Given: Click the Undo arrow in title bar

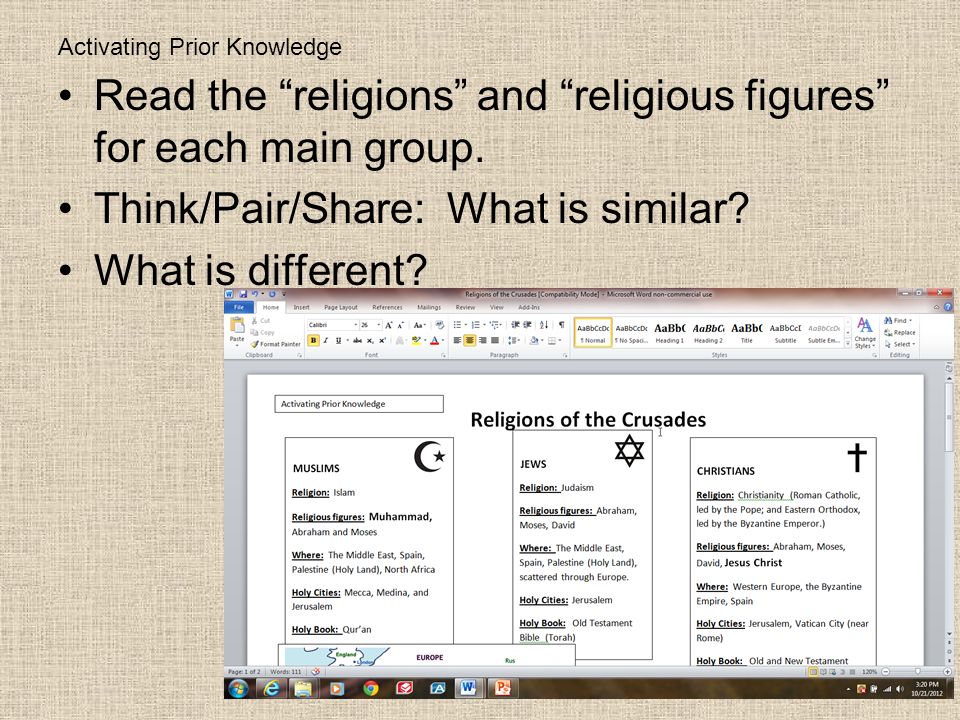Looking at the screenshot, I should (254, 294).
